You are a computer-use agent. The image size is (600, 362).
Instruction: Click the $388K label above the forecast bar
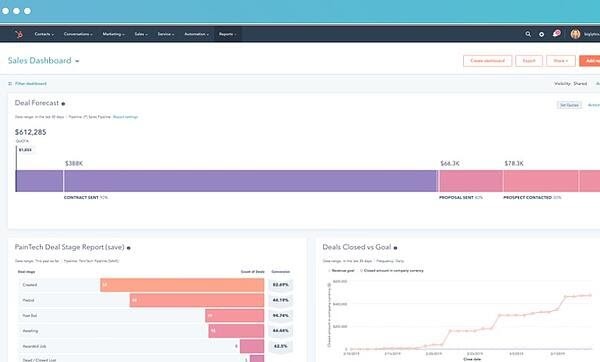(x=74, y=163)
